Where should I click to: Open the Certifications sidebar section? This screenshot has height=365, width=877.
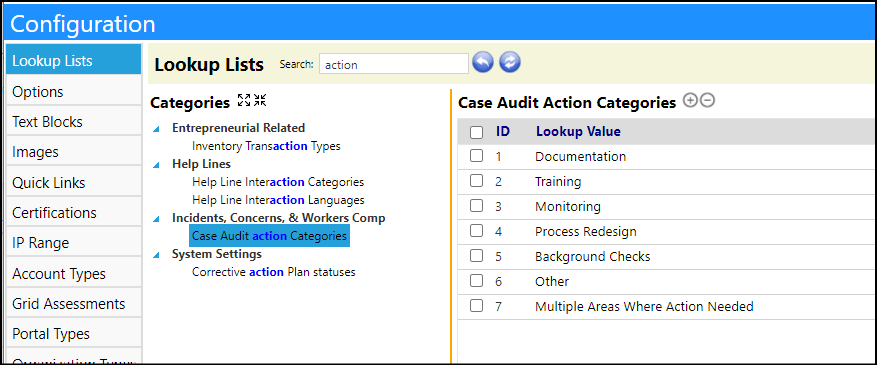pyautogui.click(x=73, y=212)
